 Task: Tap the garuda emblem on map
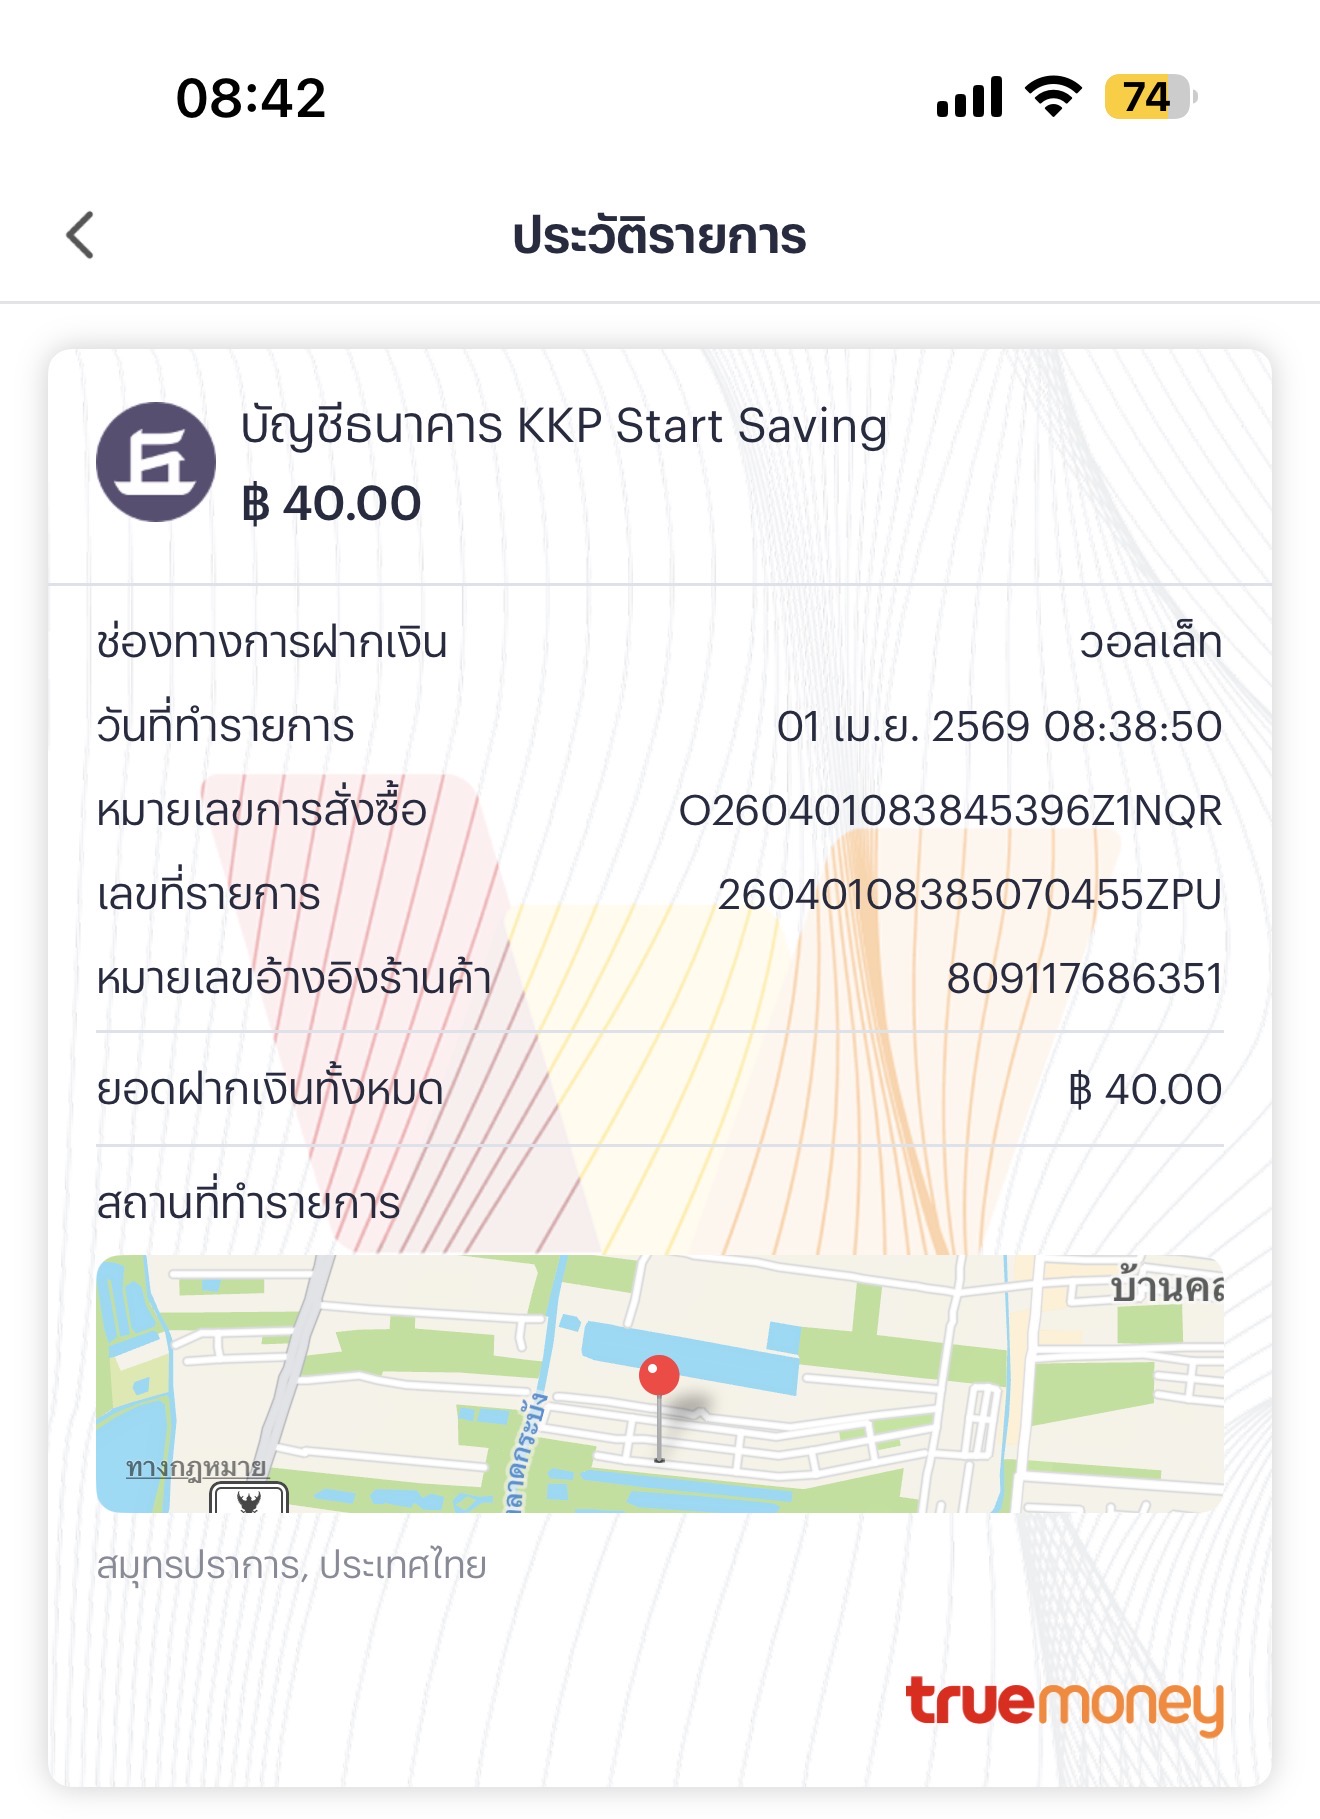[249, 1497]
